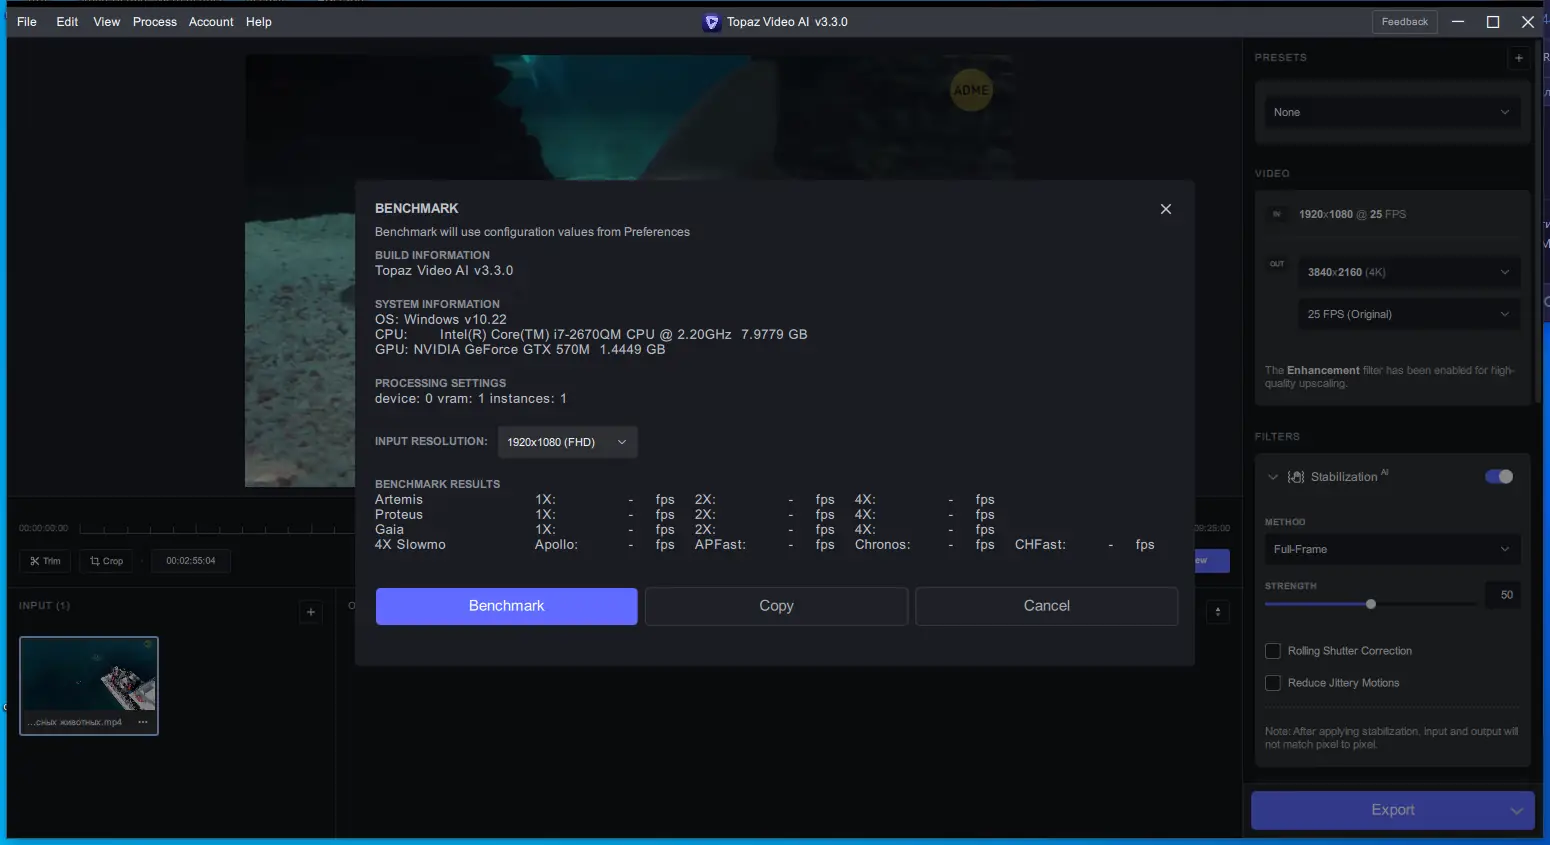Open the Presets dropdown showing None

pos(1392,112)
